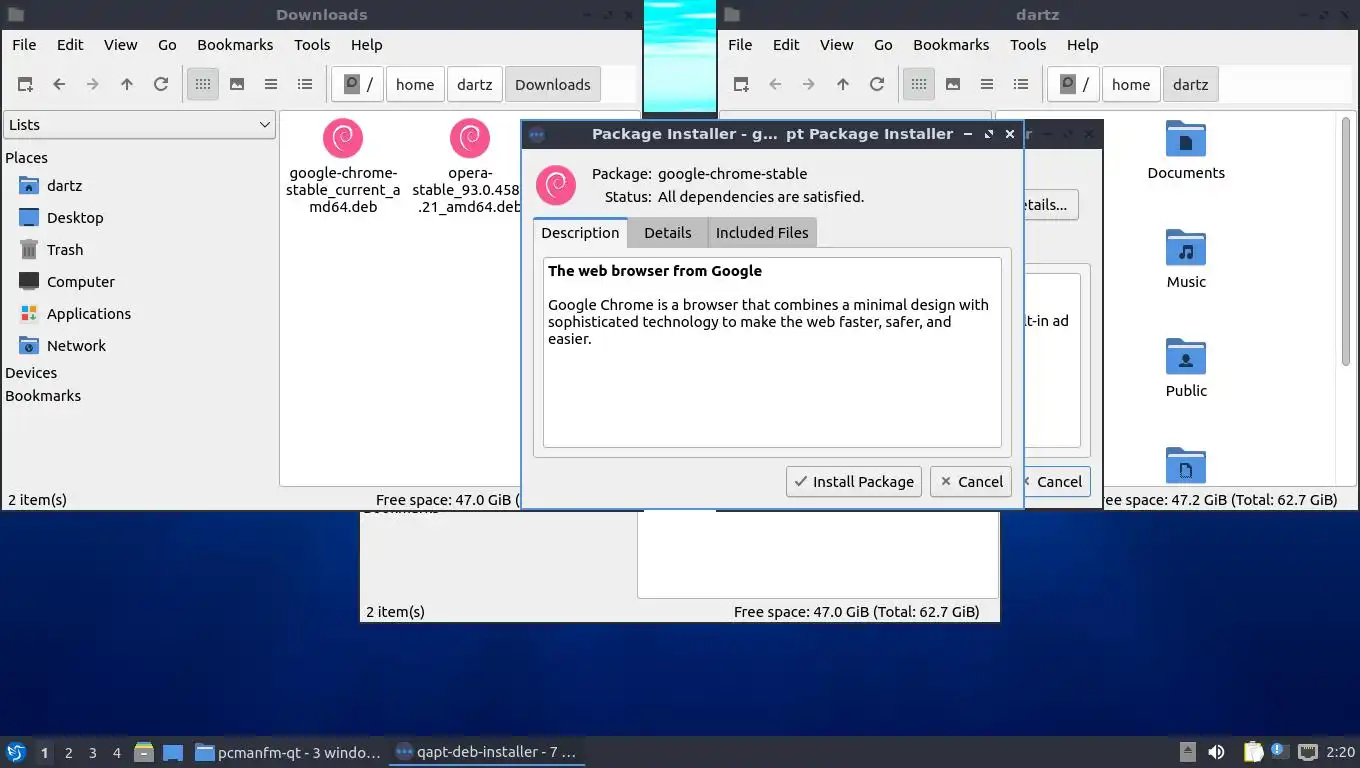Open network status tray icon
The height and width of the screenshot is (768, 1360).
point(1307,752)
